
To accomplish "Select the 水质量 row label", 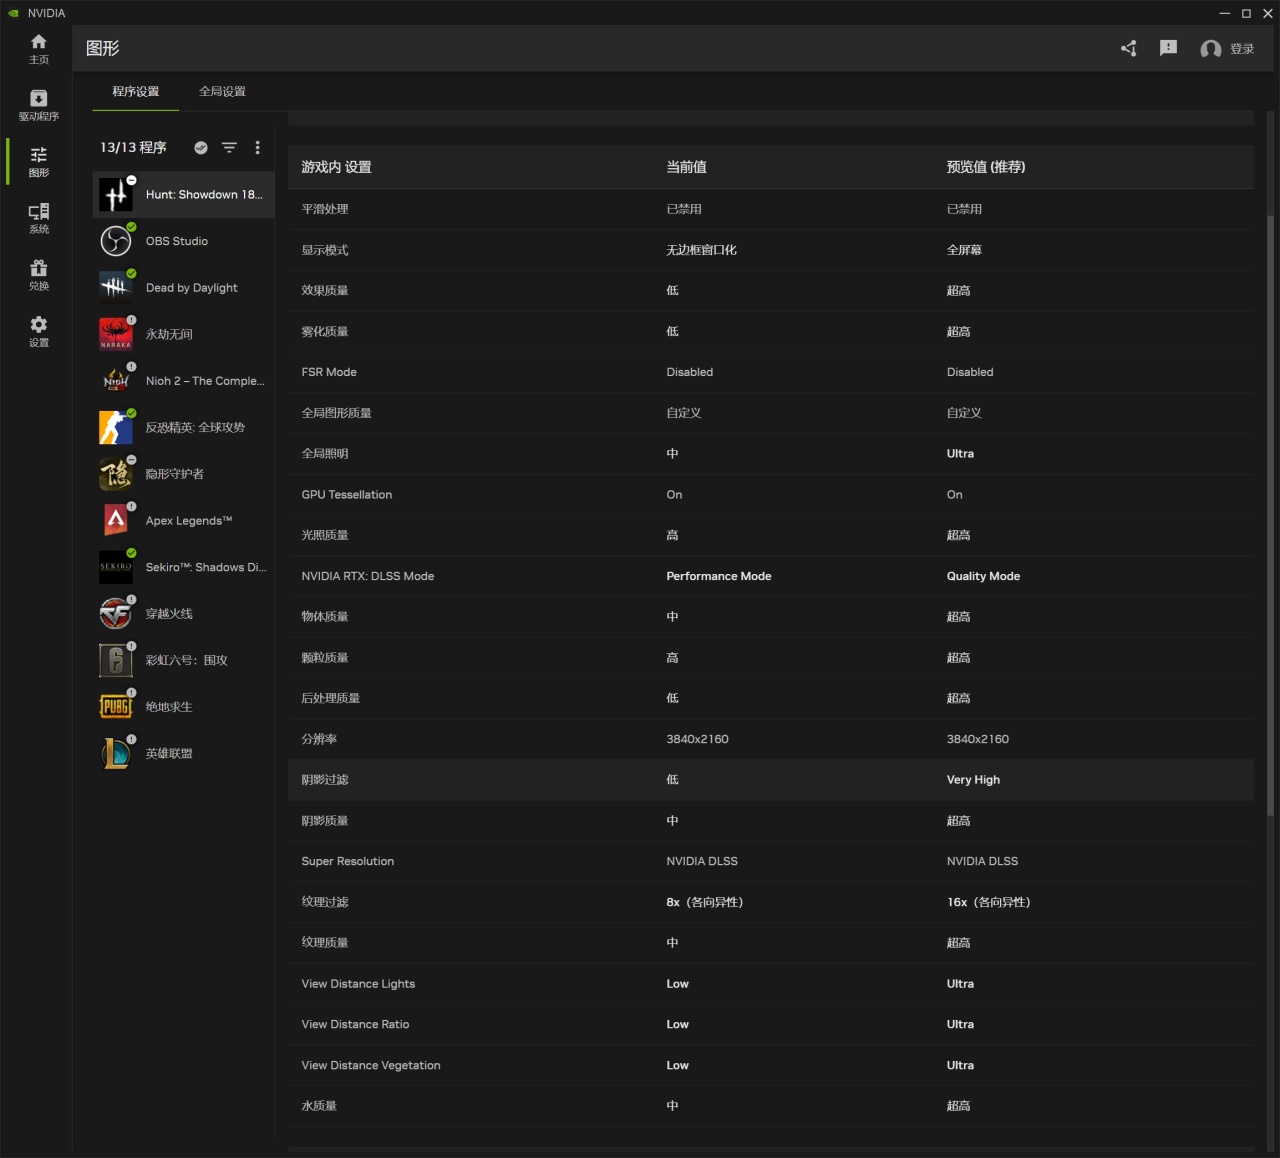I will (x=319, y=1106).
